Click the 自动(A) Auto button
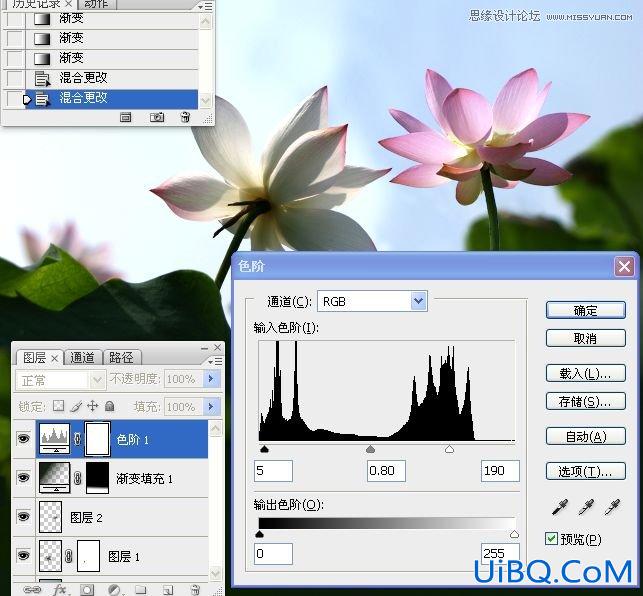The image size is (643, 596). tap(585, 436)
